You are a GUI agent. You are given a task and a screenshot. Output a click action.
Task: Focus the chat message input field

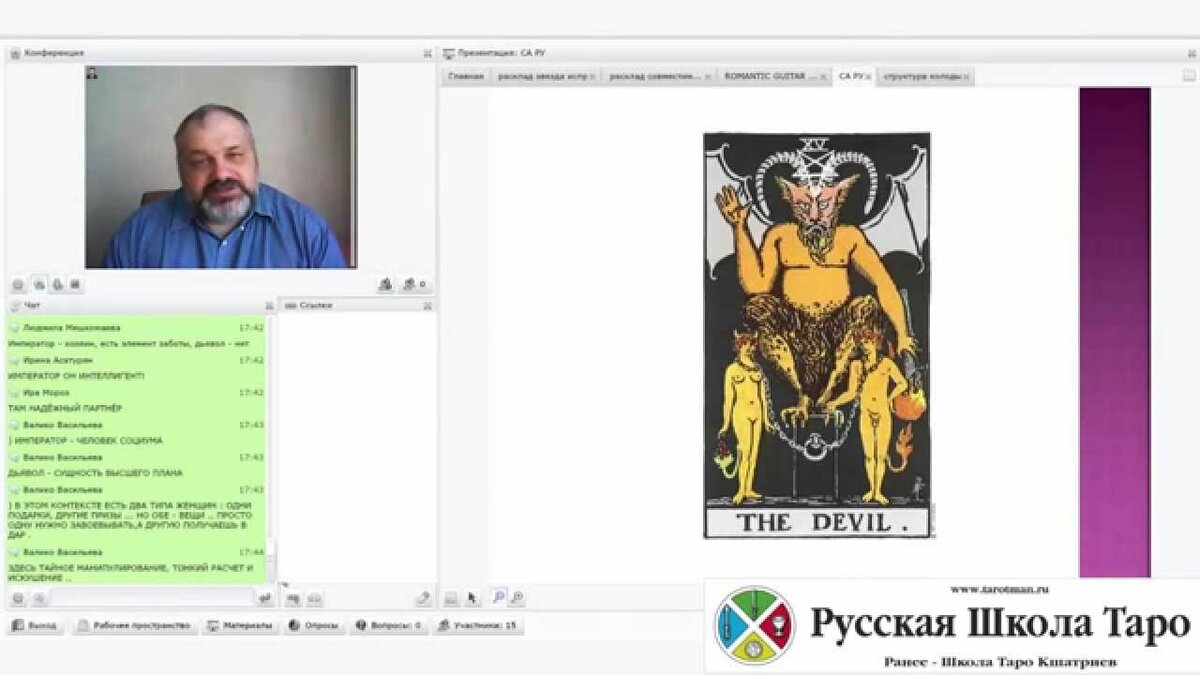152,598
